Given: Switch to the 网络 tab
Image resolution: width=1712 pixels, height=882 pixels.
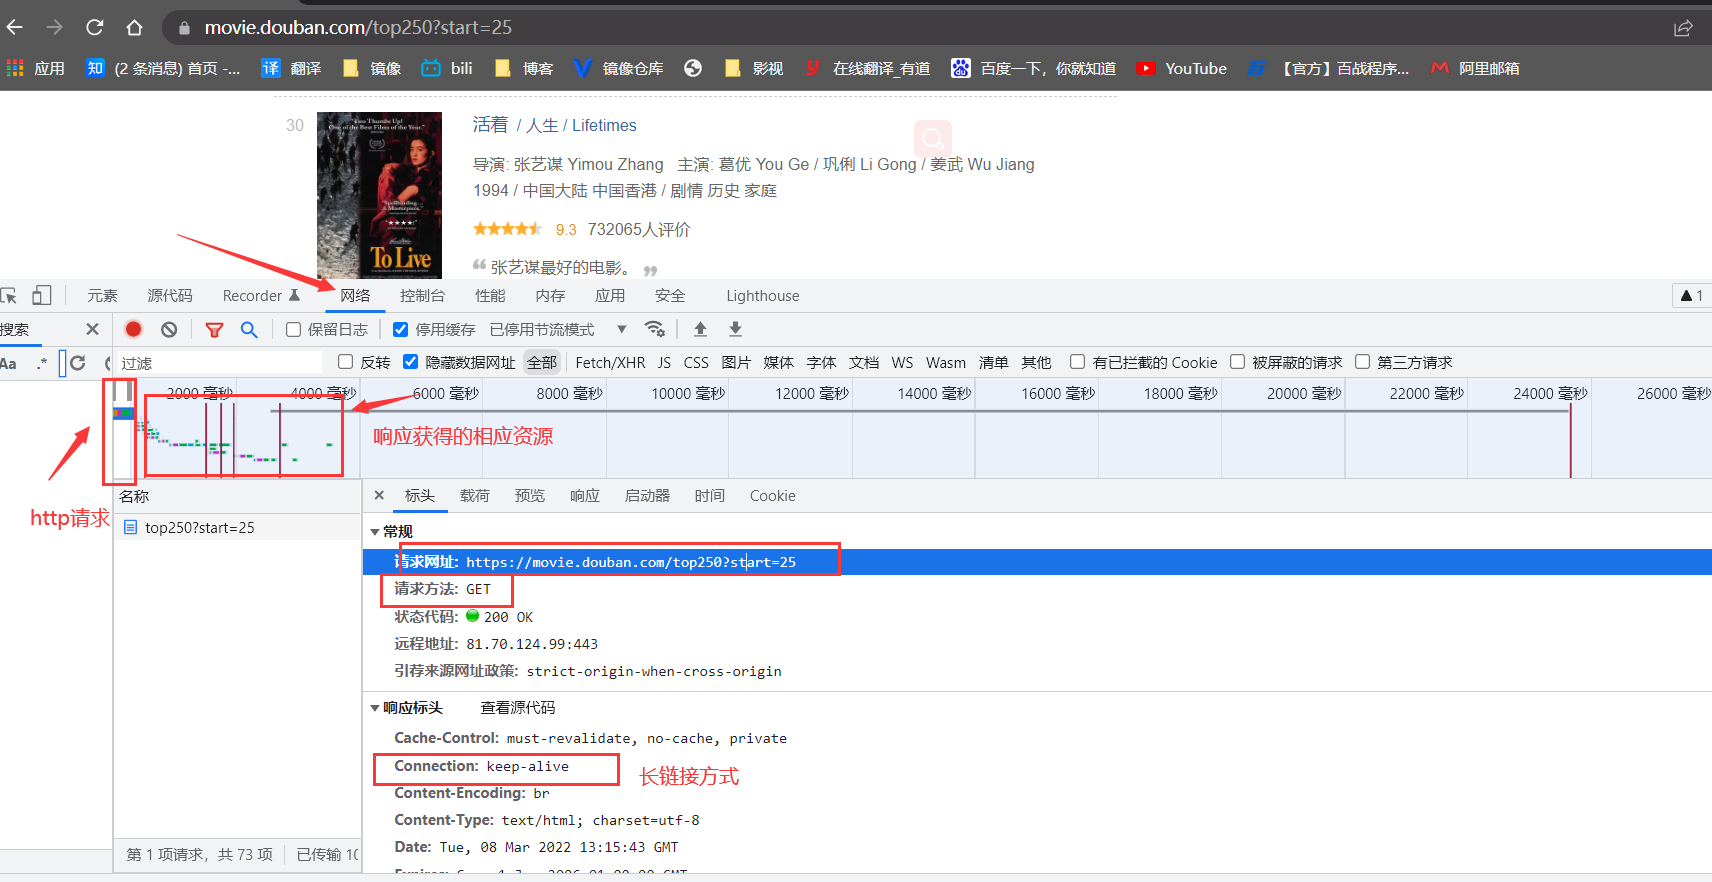Looking at the screenshot, I should [x=355, y=296].
